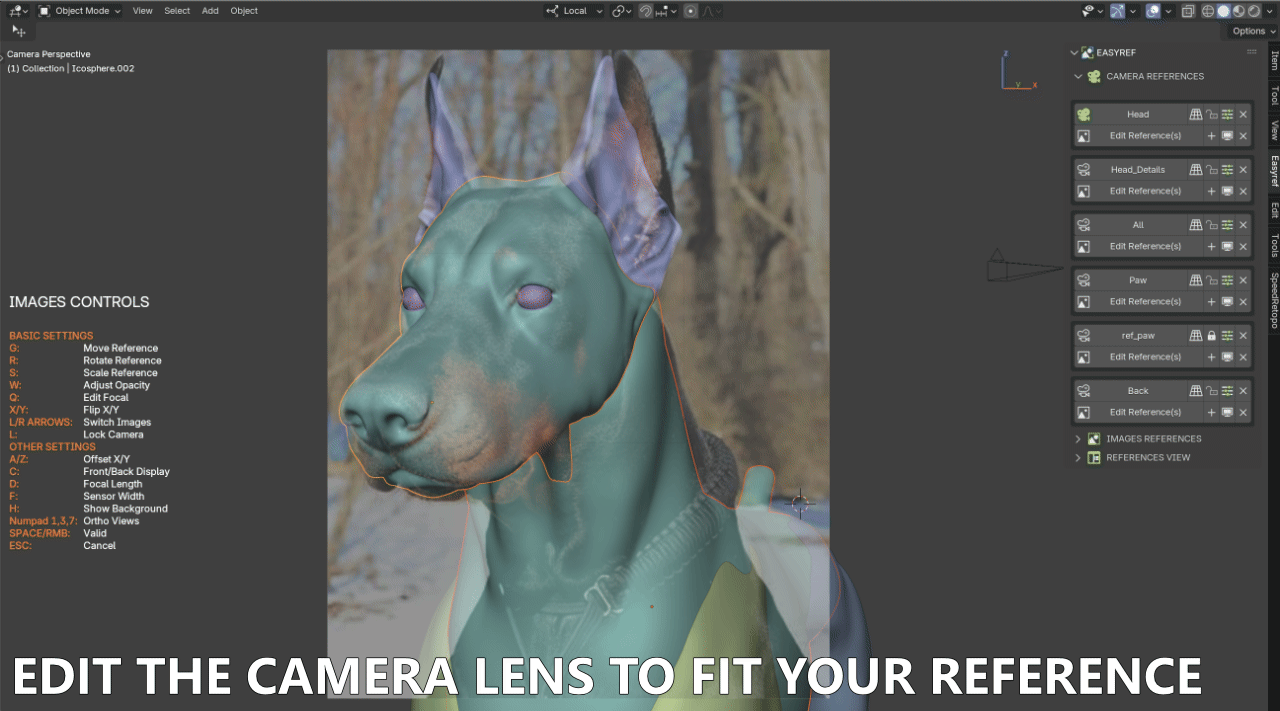
Task: Toggle X-ray mode in the viewport header
Action: [1188, 11]
